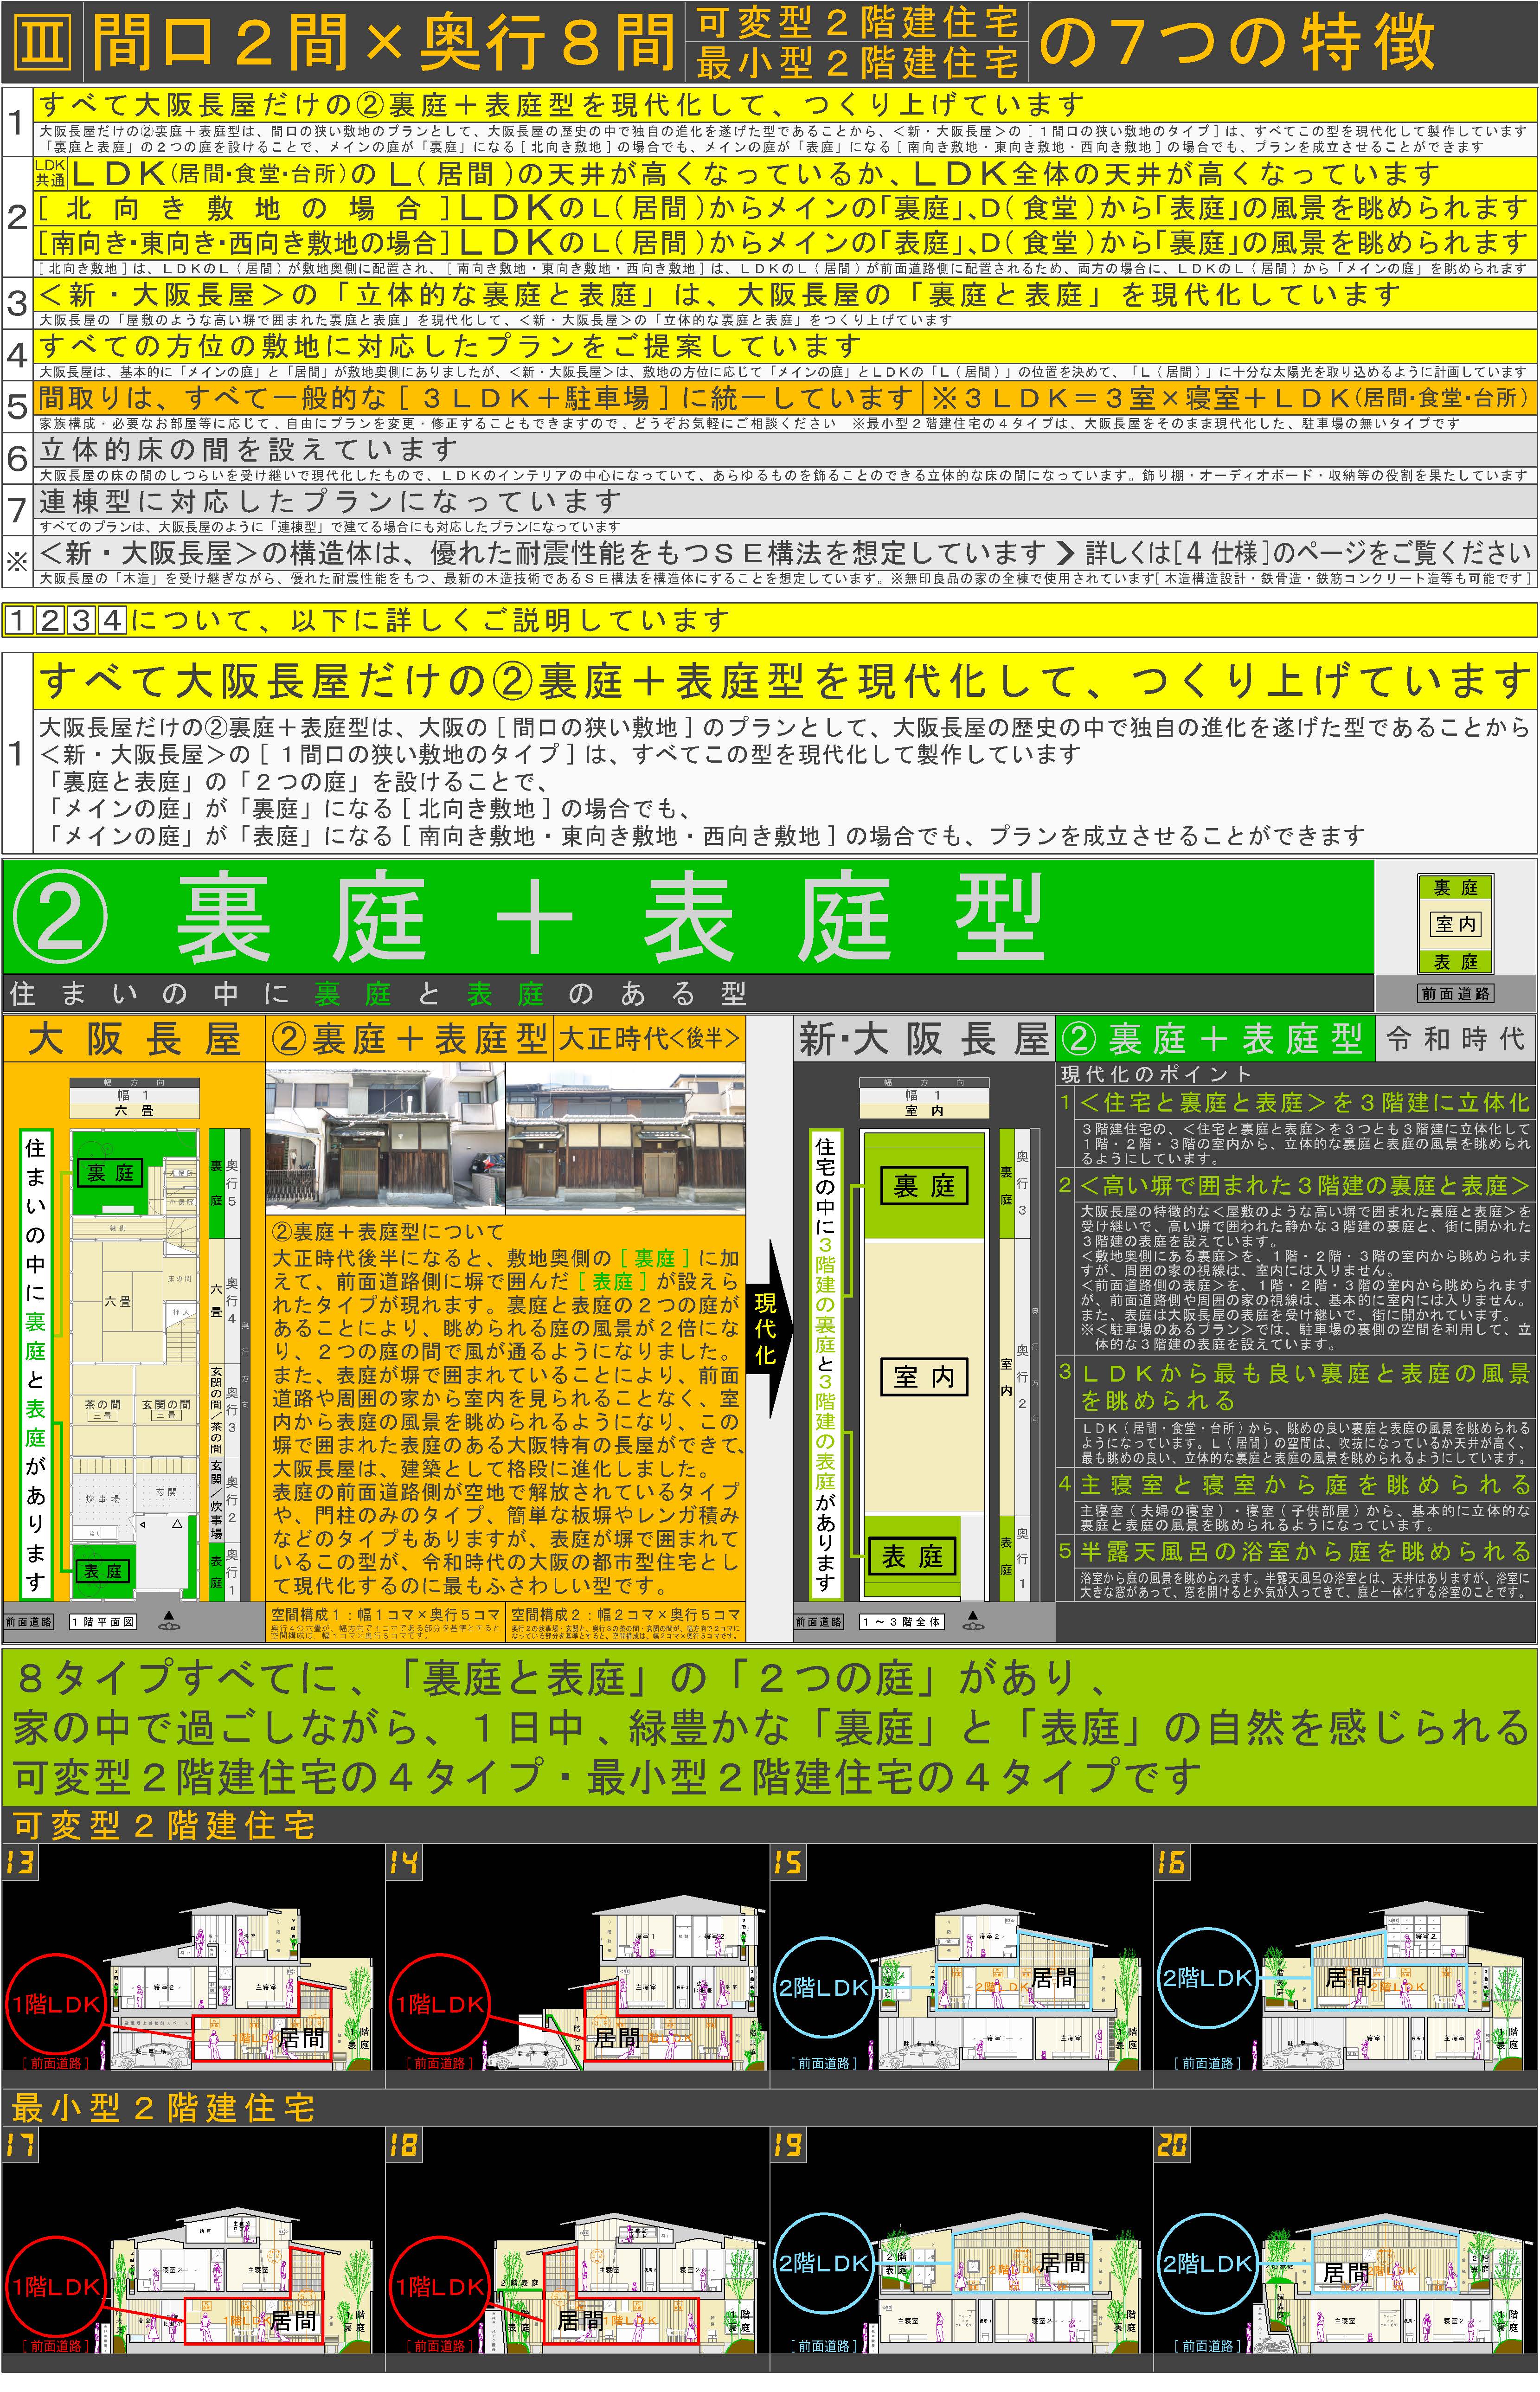
Task: Click feature 7 heading 連棟型に対応したプラン
Action: pos(330,501)
